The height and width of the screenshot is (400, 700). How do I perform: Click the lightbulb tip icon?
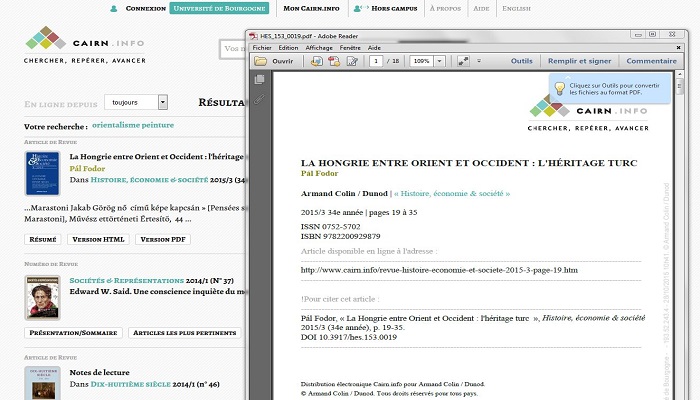[x=560, y=87]
